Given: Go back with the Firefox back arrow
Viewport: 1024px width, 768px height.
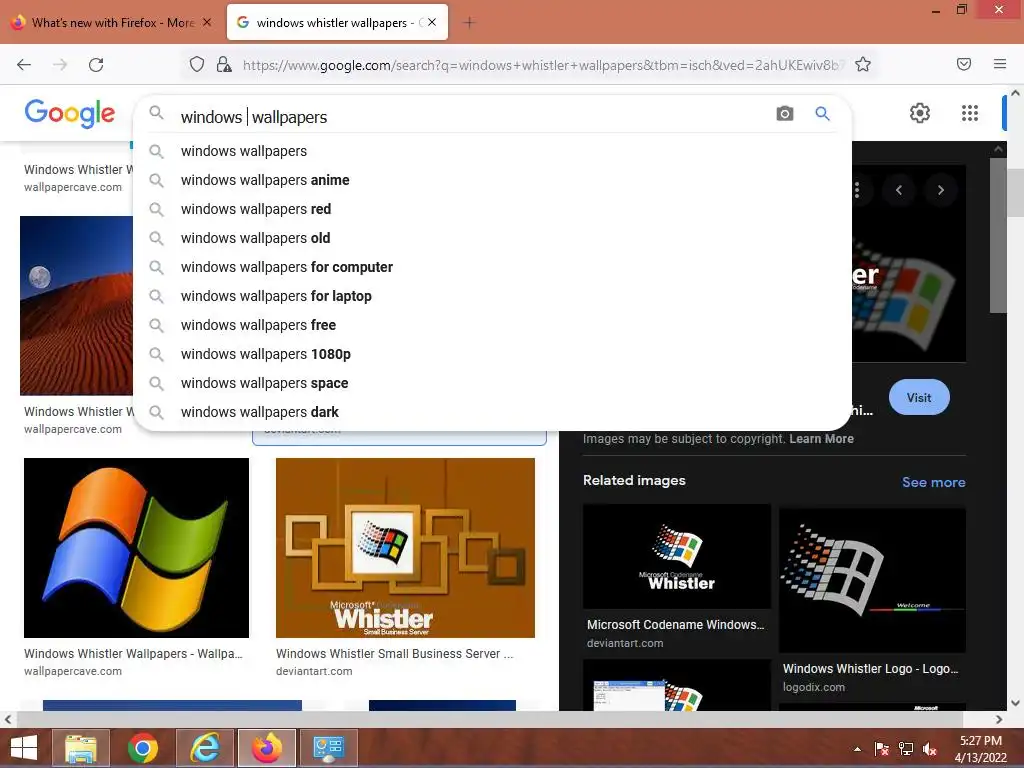Looking at the screenshot, I should point(24,64).
